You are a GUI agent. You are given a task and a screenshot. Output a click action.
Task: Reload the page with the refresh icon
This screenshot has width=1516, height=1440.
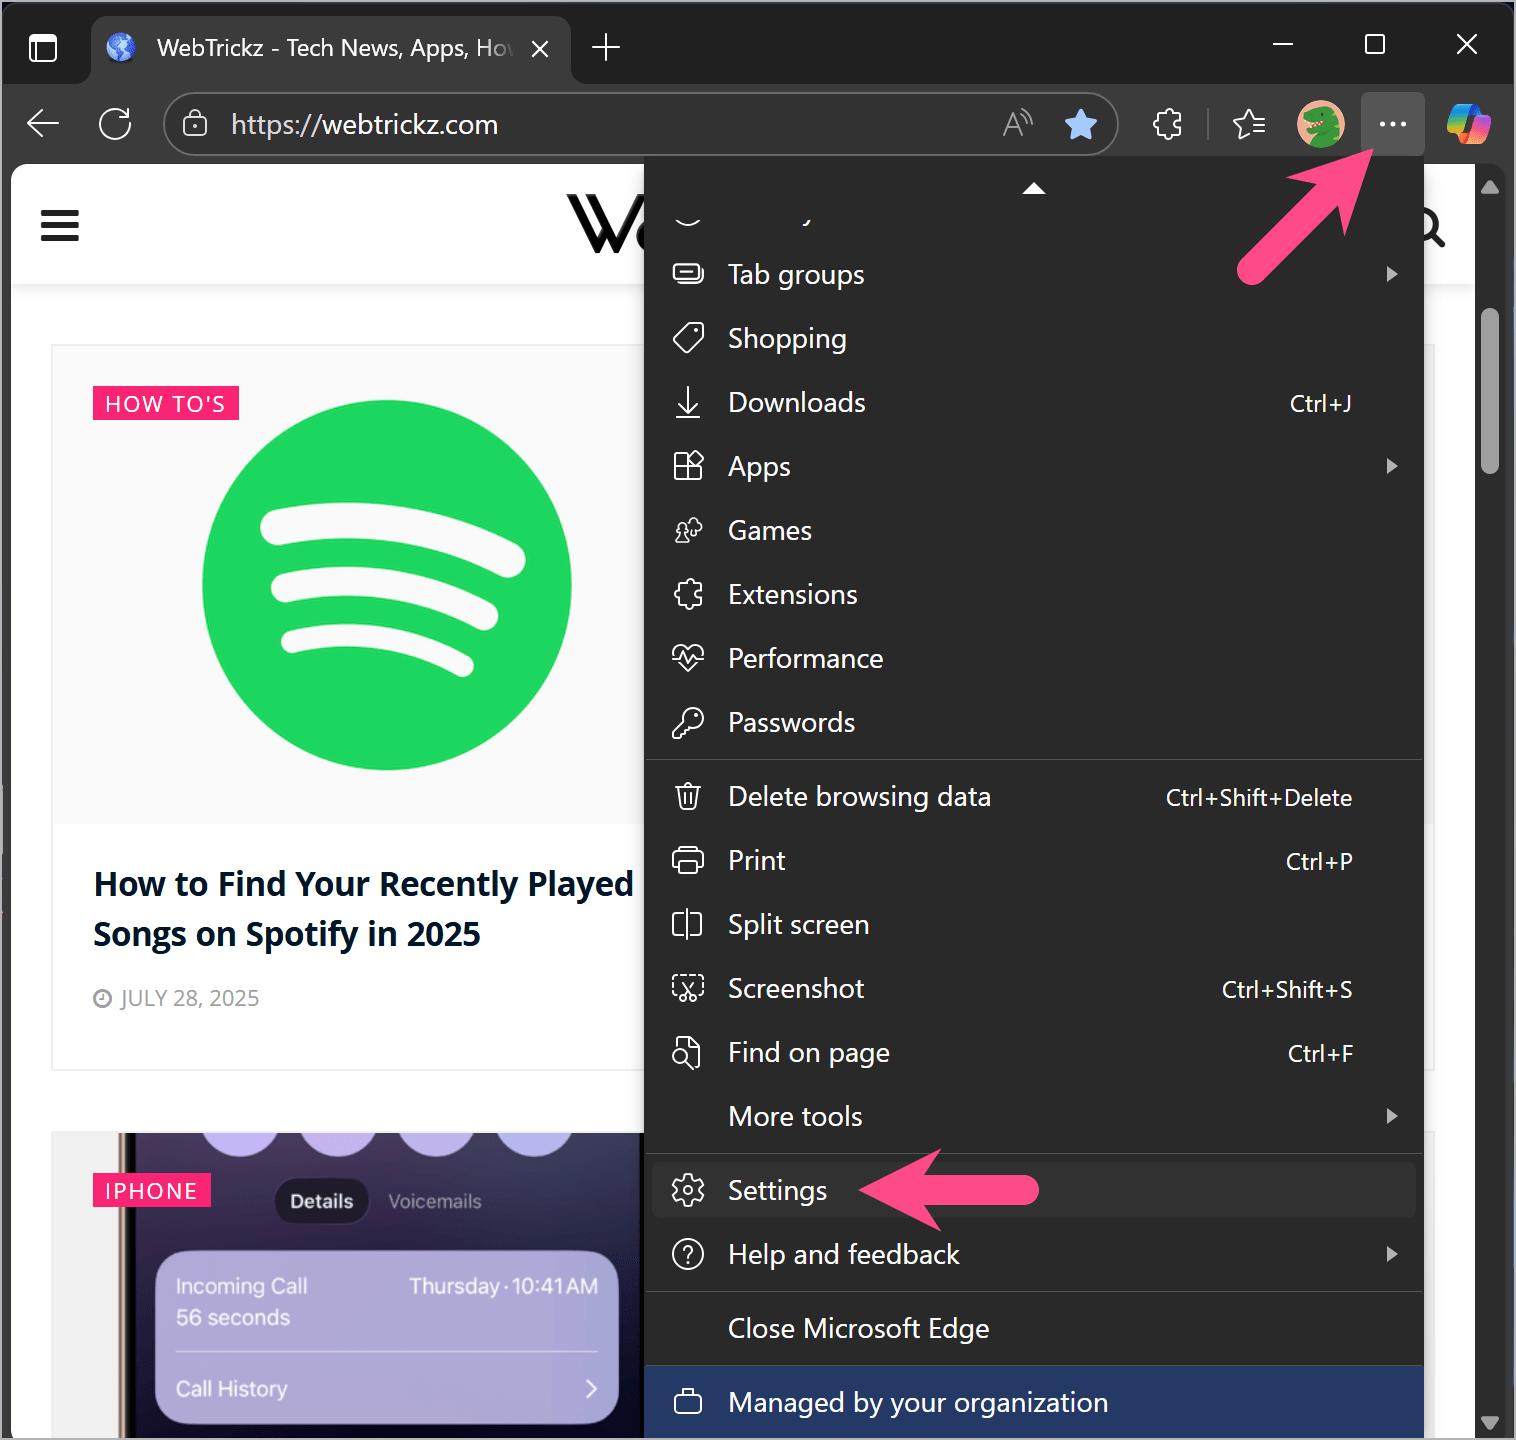[x=114, y=123]
